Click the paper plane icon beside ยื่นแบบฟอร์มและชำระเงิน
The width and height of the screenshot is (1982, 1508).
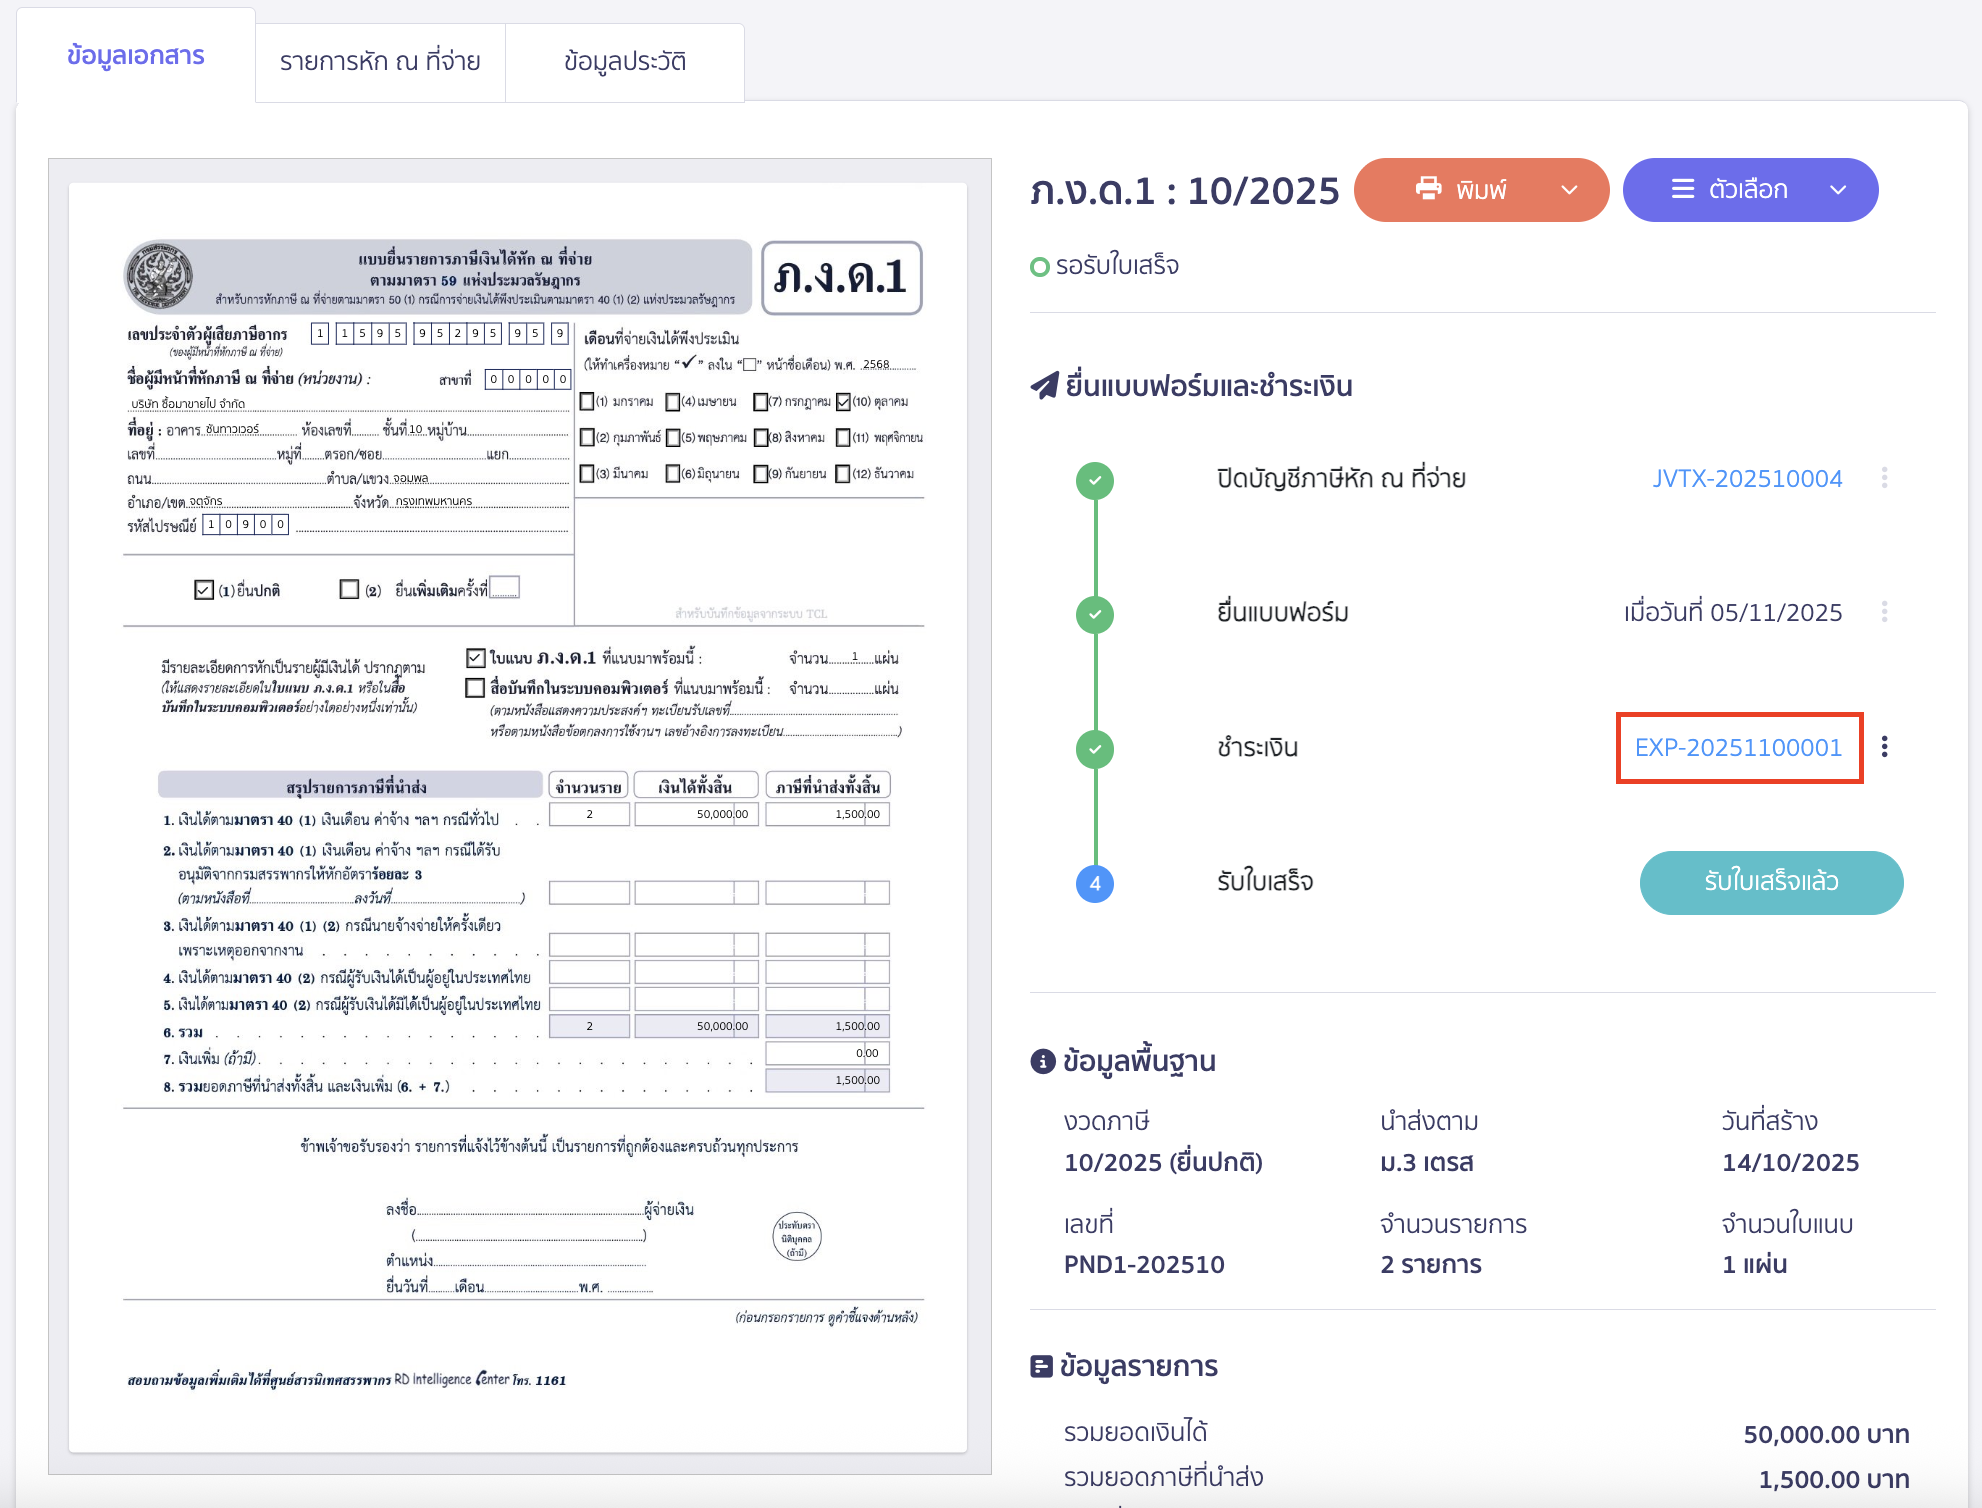tap(1044, 385)
